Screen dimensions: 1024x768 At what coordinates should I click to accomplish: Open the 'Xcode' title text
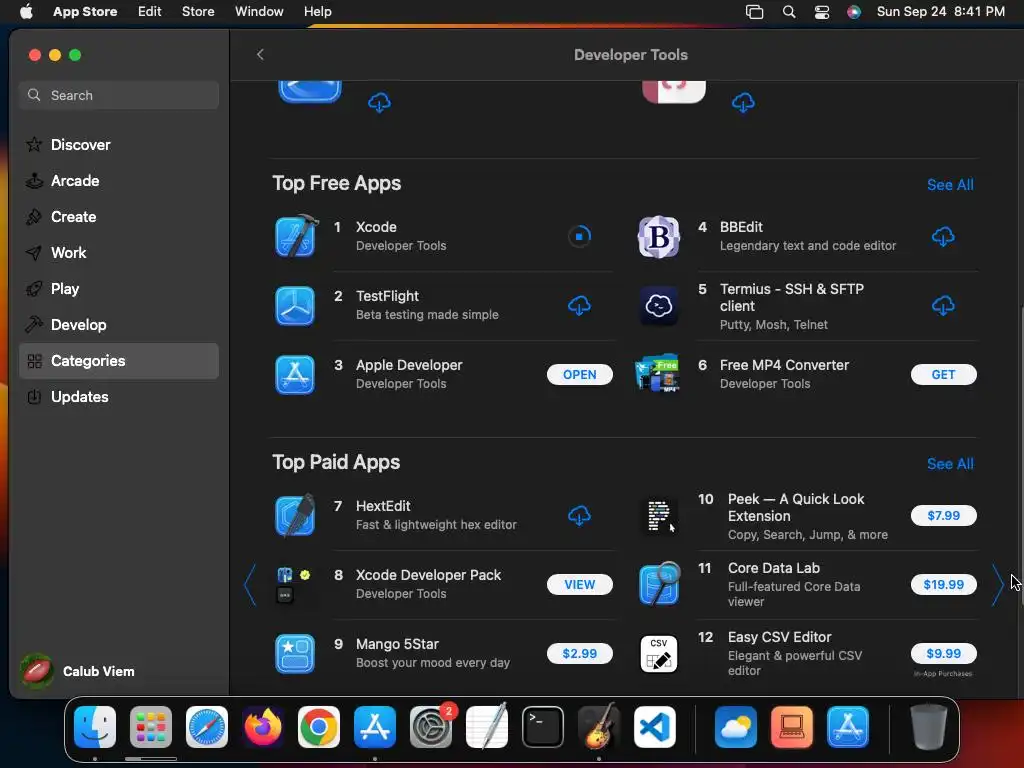tap(376, 227)
